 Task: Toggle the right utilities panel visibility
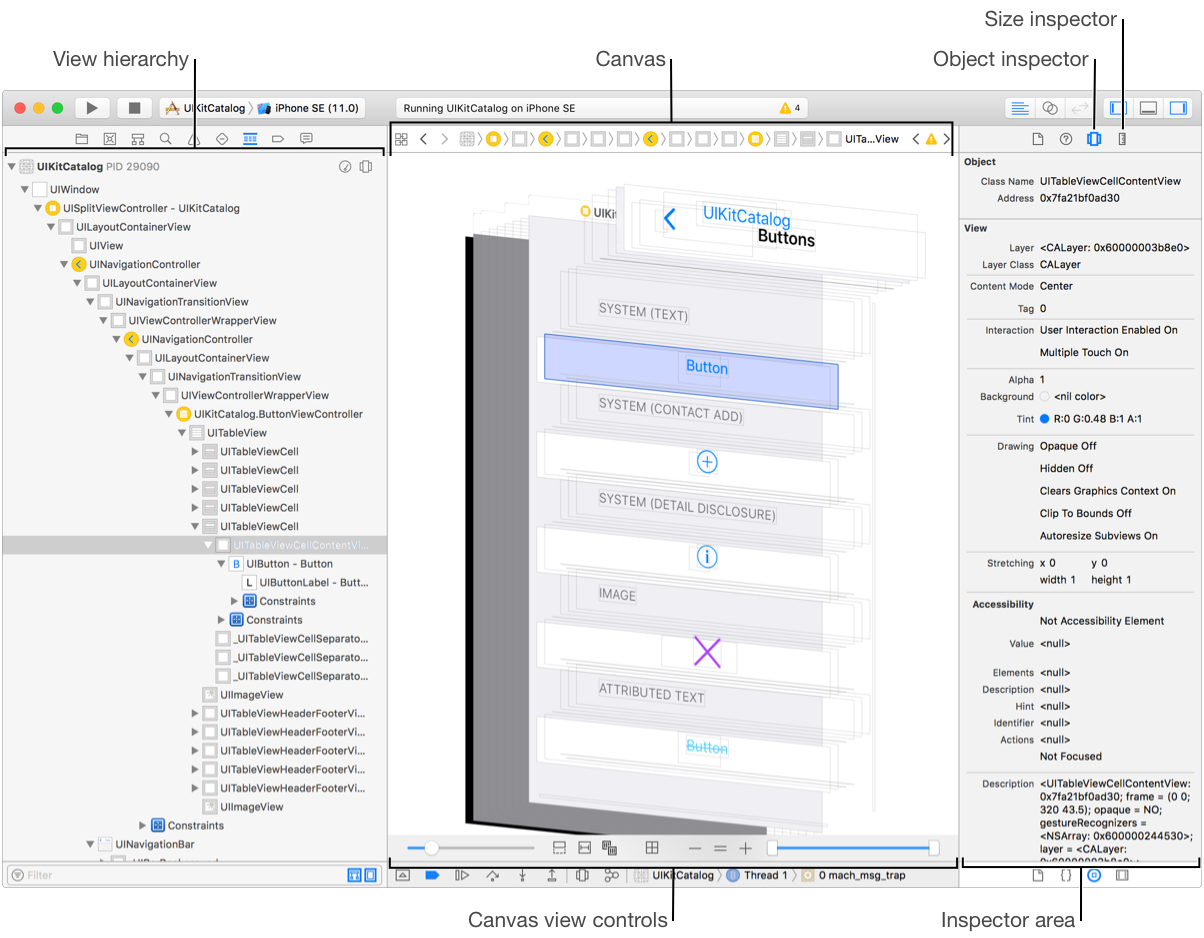(x=1178, y=108)
